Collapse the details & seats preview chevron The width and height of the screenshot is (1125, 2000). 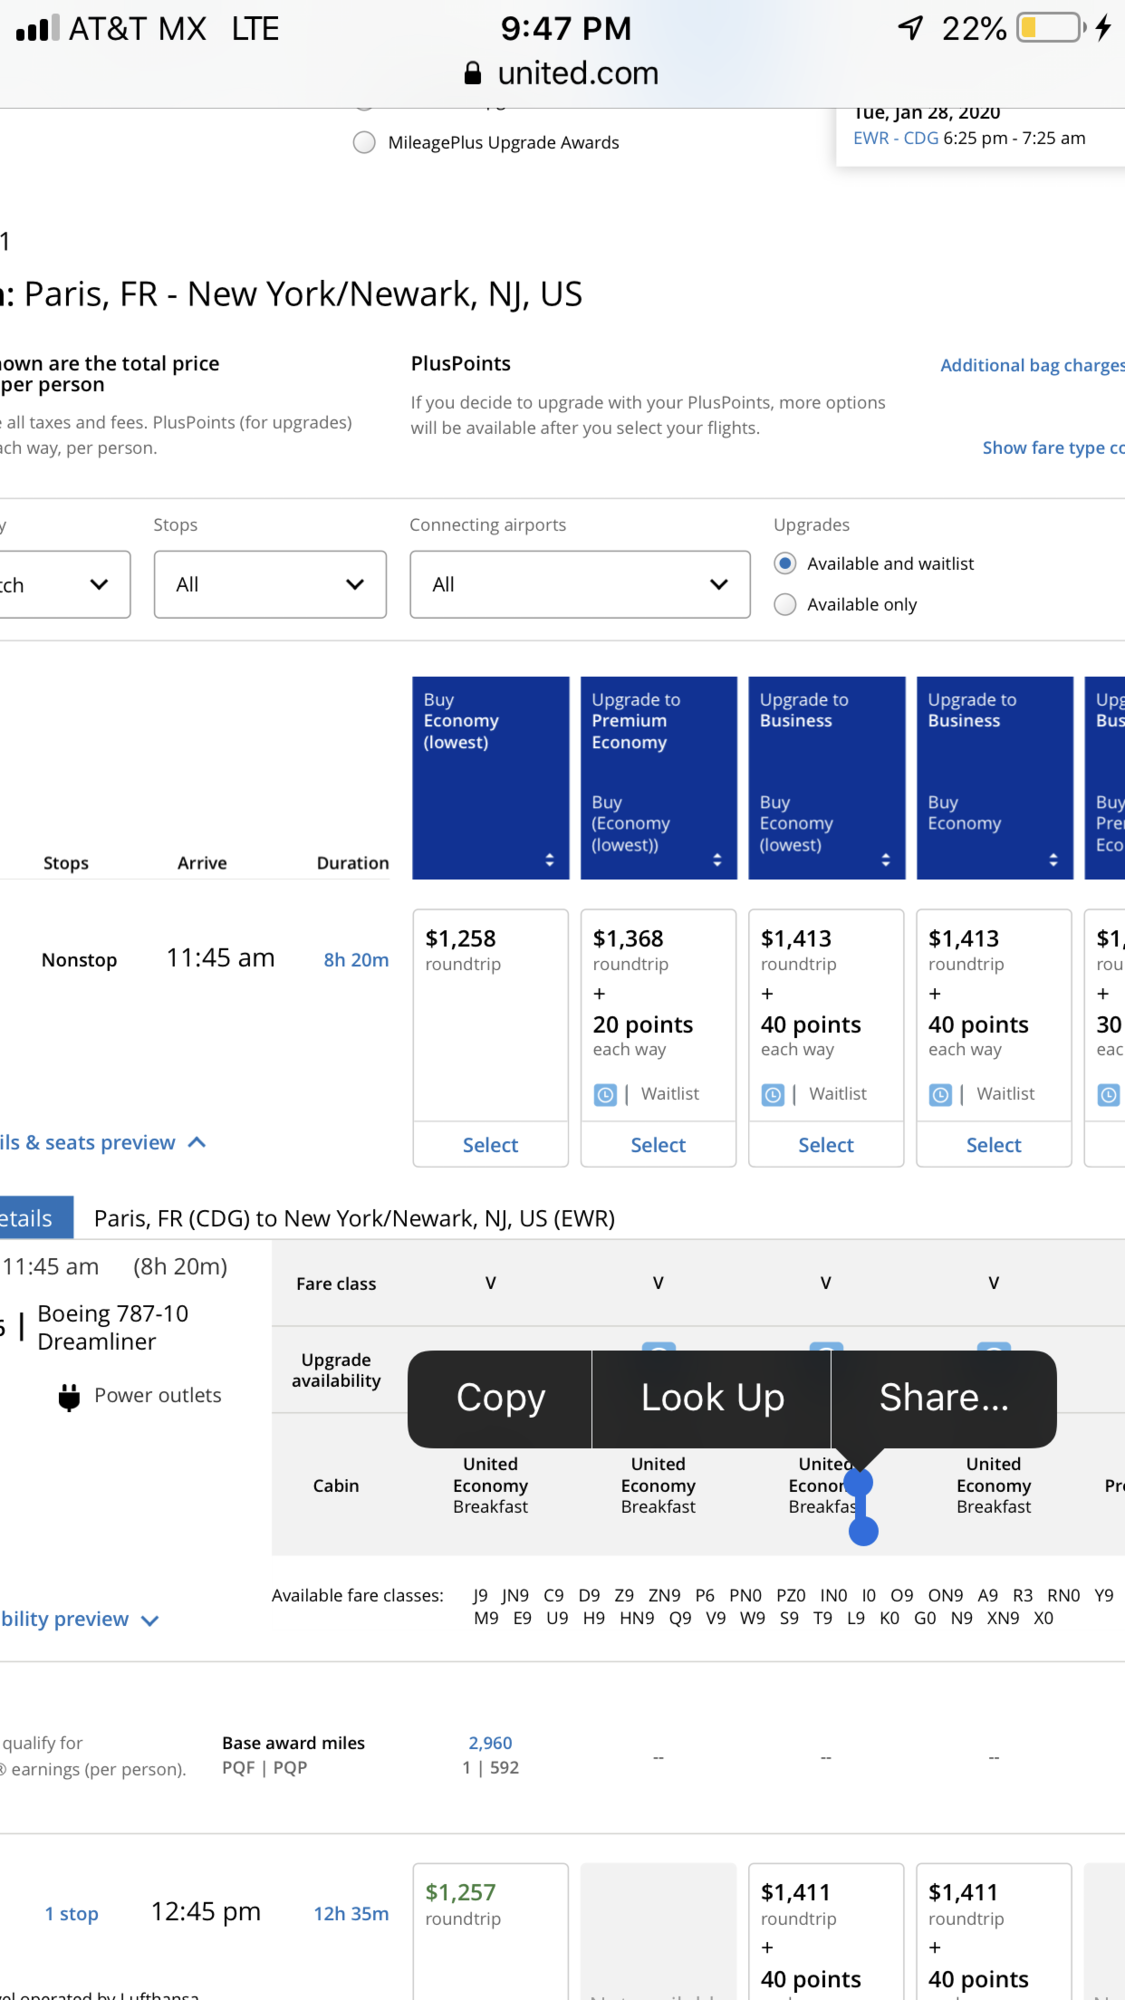197,1142
